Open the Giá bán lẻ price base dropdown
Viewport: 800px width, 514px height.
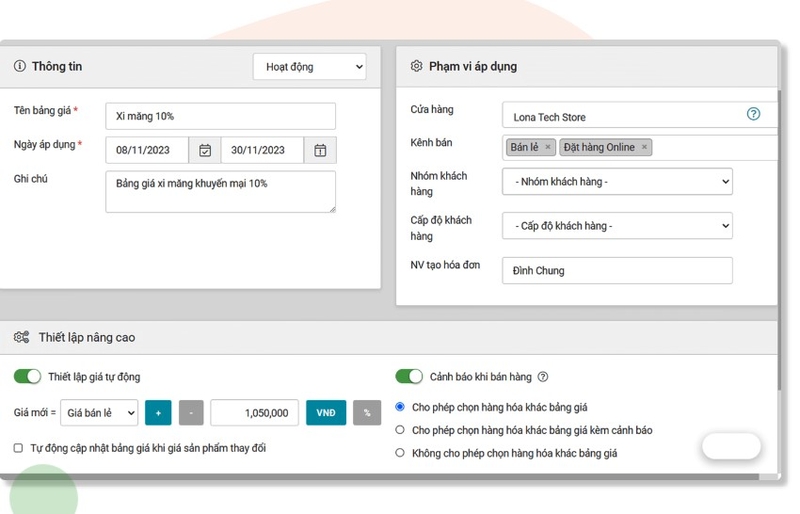[99, 412]
